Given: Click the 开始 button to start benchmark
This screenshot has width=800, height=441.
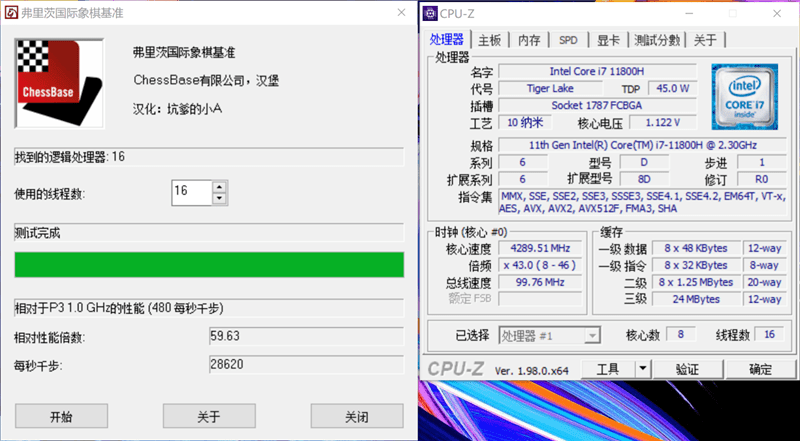Looking at the screenshot, I should (x=61, y=416).
